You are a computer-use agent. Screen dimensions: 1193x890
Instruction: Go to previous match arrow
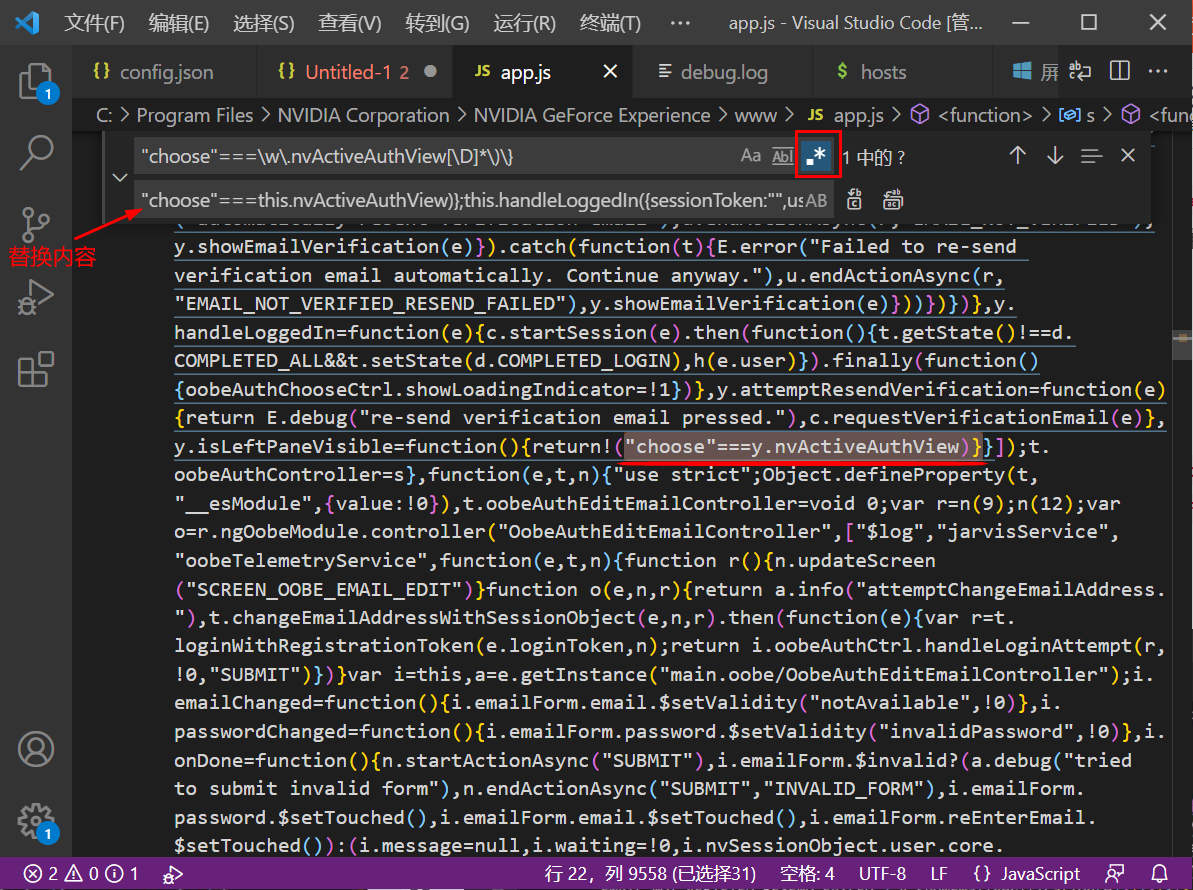tap(1017, 156)
